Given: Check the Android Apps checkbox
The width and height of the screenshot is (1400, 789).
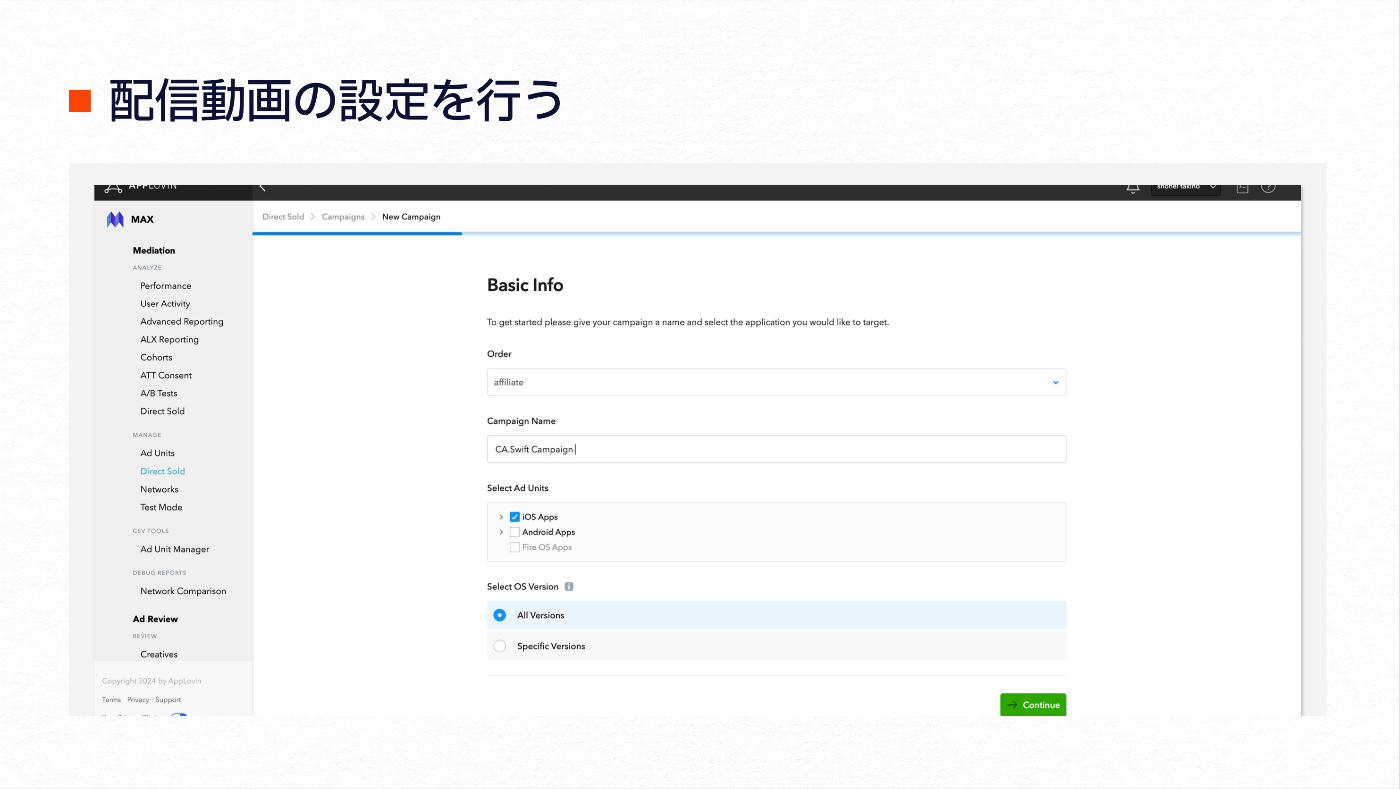Looking at the screenshot, I should [515, 532].
